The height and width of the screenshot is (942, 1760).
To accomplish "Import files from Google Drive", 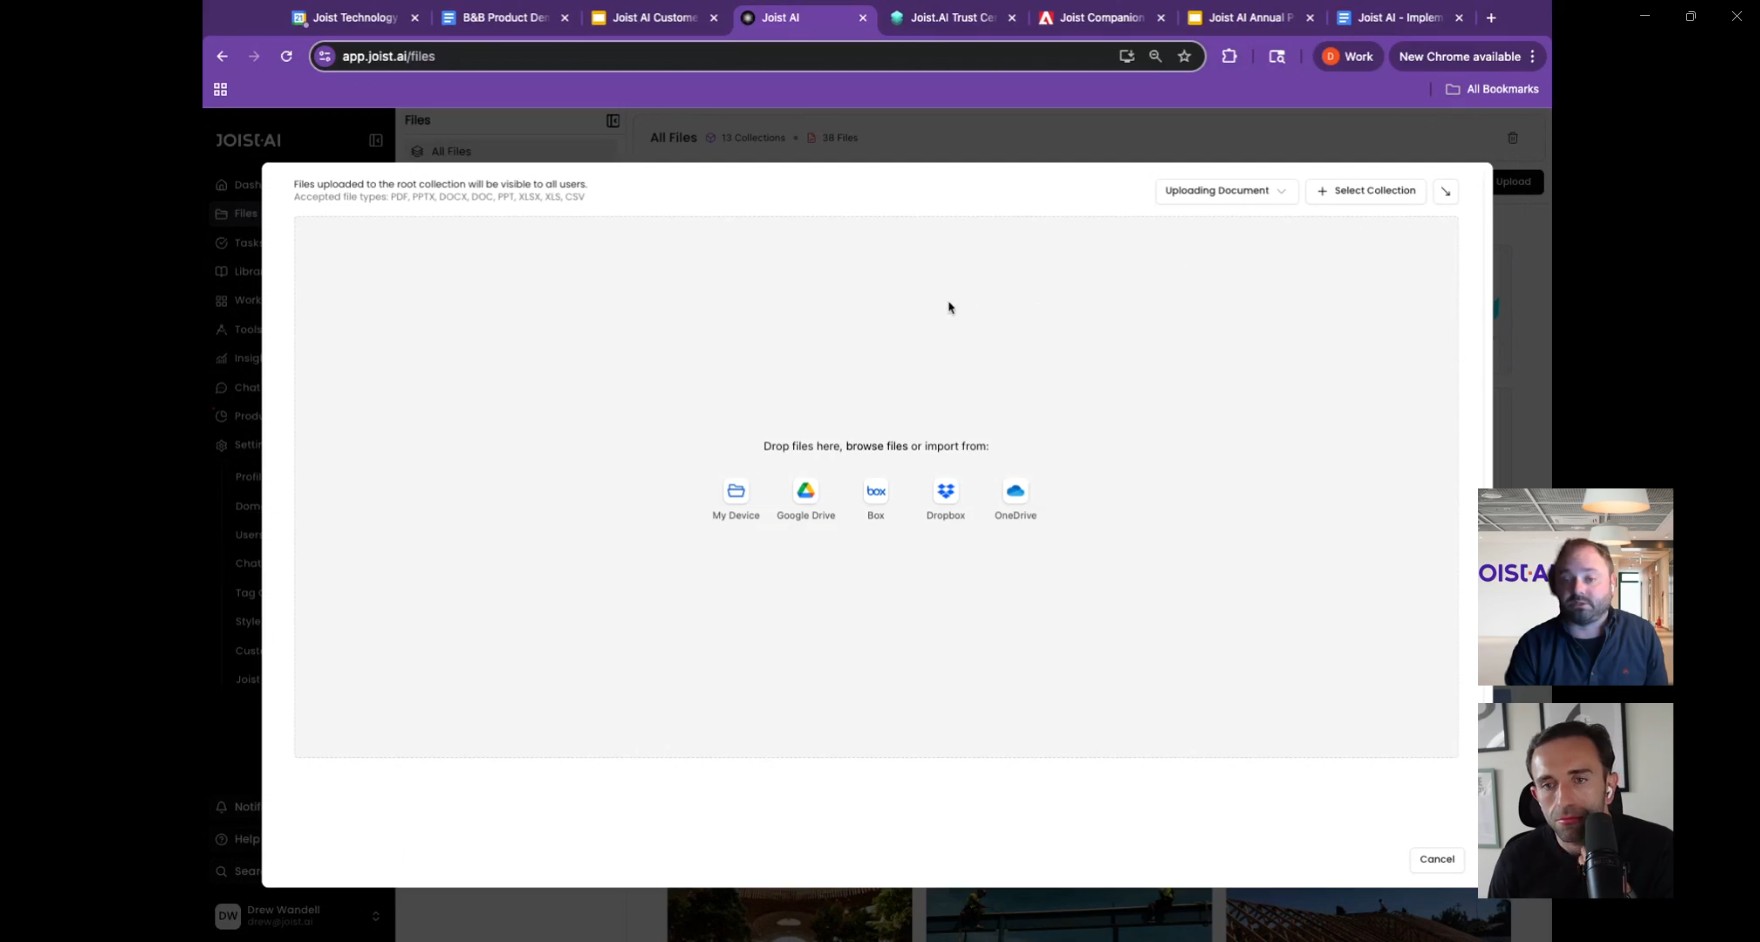I will coord(806,499).
